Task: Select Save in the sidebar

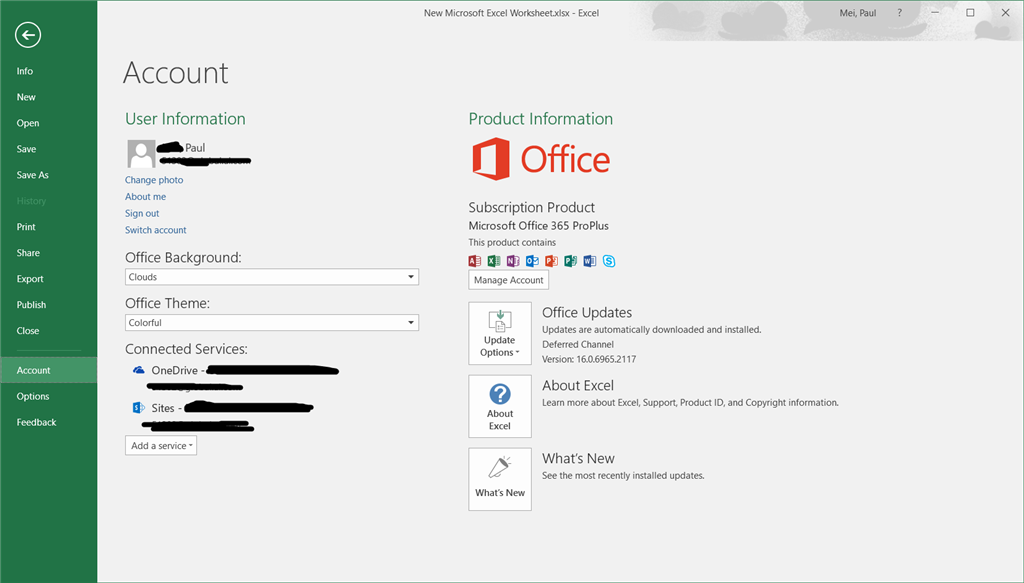Action: point(26,149)
